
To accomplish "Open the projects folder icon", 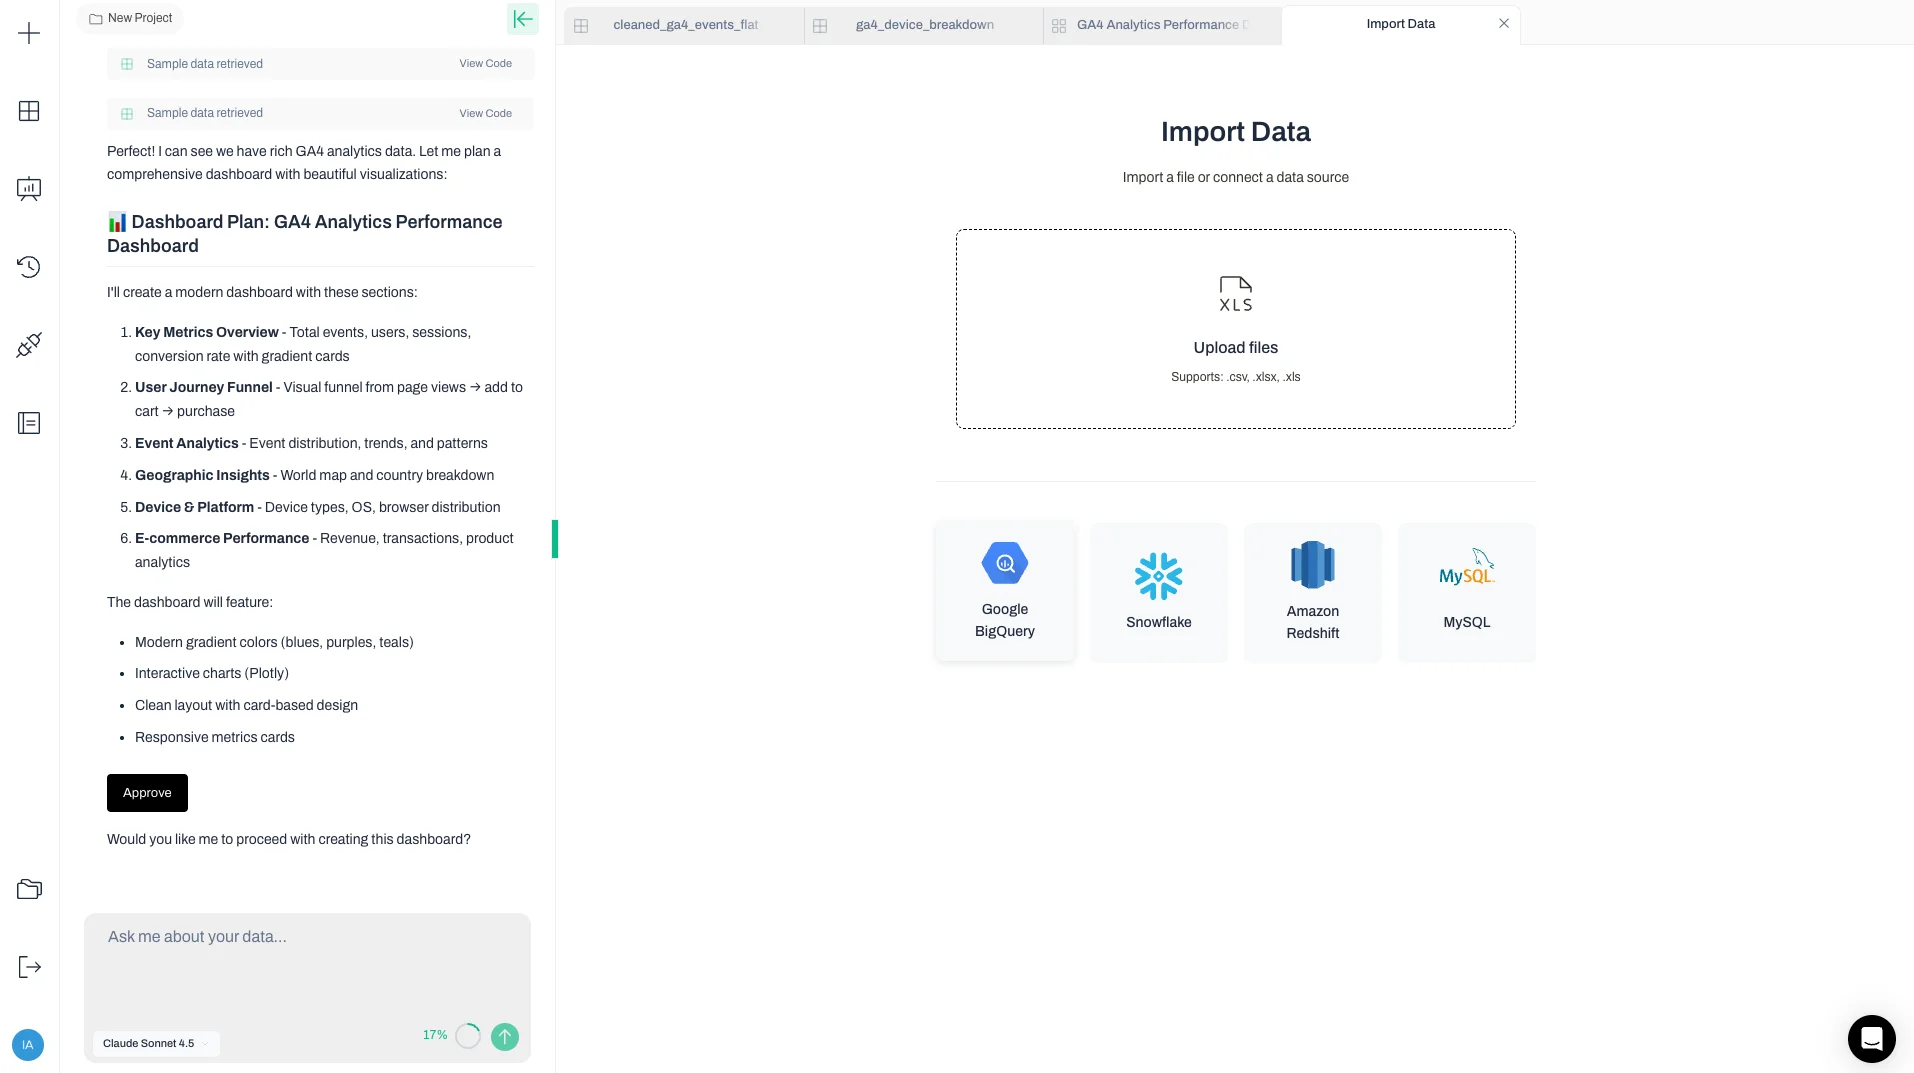I will click(x=28, y=888).
